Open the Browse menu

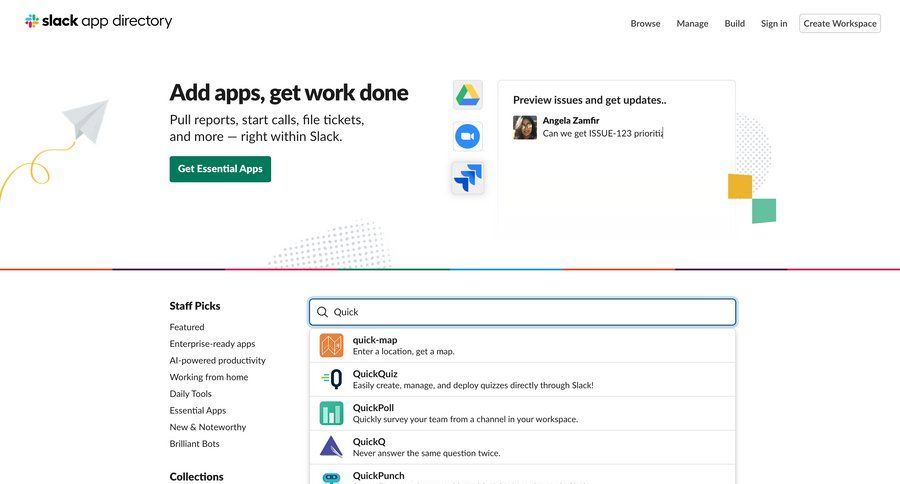pyautogui.click(x=645, y=24)
